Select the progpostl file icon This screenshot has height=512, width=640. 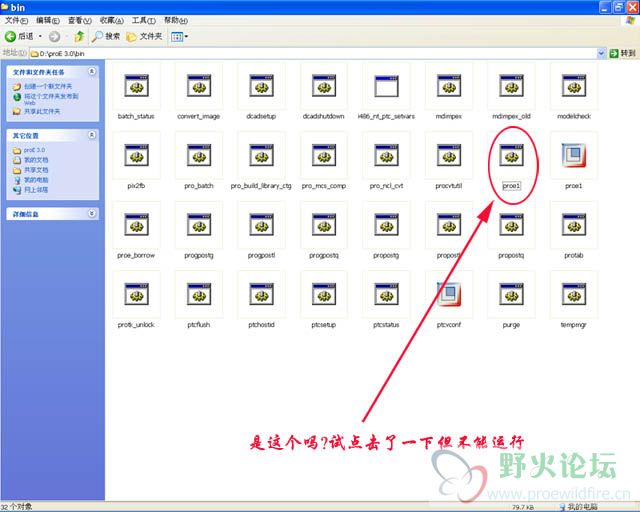[261, 225]
